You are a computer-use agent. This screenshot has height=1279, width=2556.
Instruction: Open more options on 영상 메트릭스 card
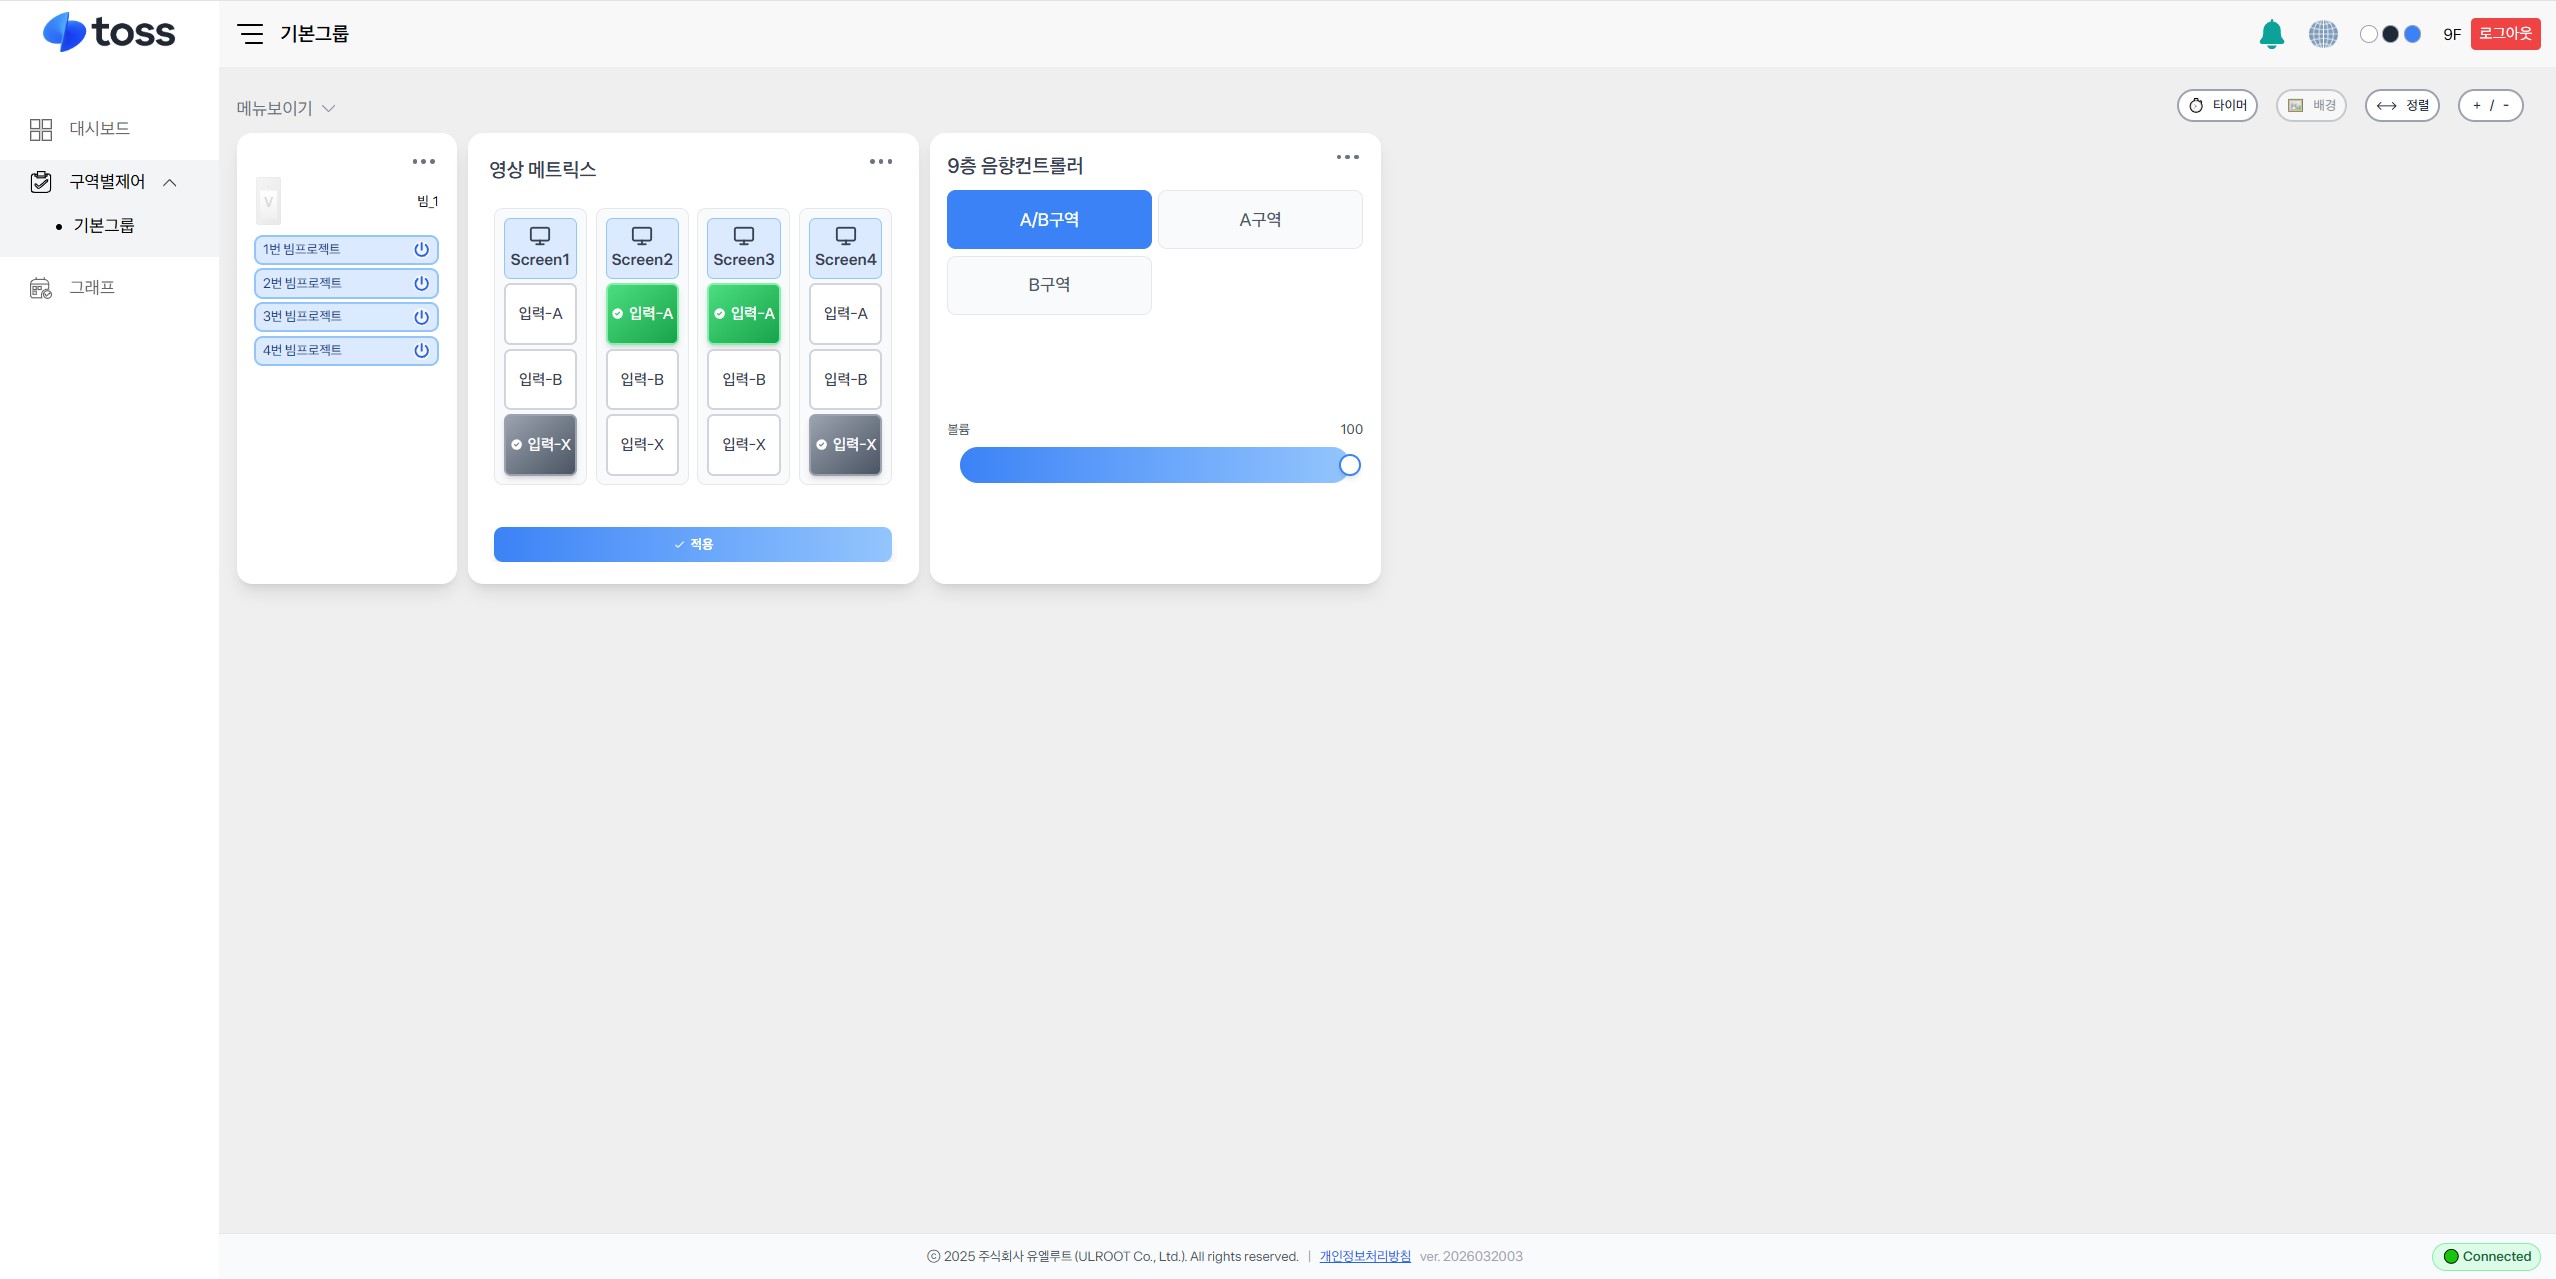[880, 162]
